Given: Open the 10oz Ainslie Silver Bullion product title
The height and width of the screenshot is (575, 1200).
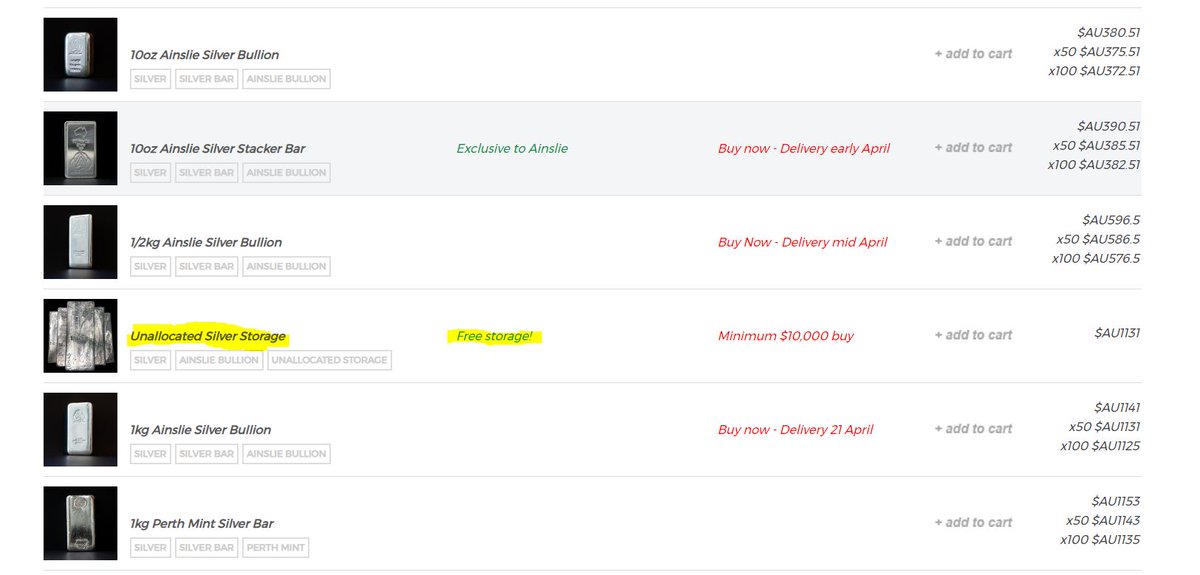Looking at the screenshot, I should (204, 55).
